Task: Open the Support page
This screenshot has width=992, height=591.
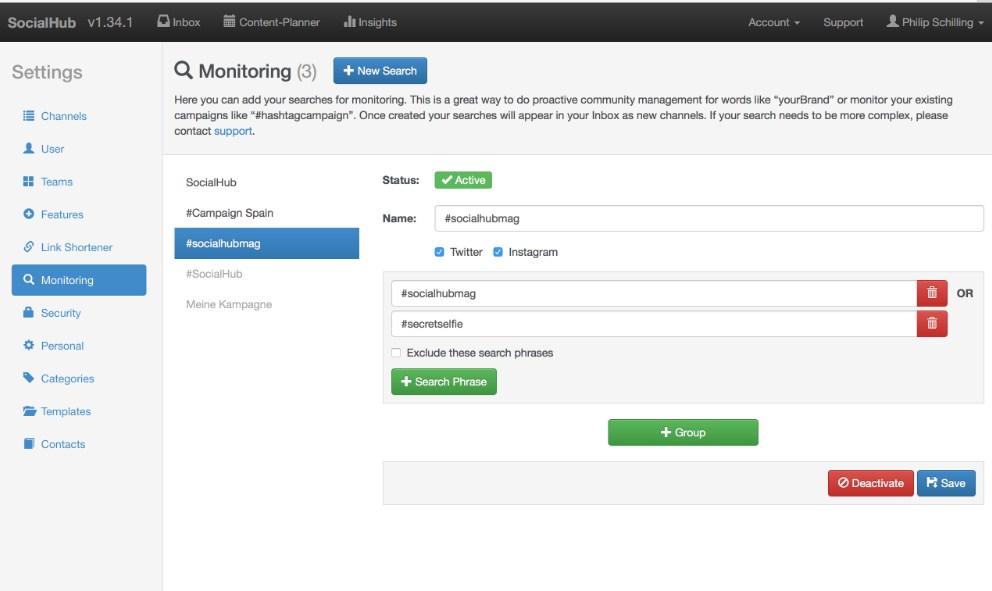Action: point(843,22)
